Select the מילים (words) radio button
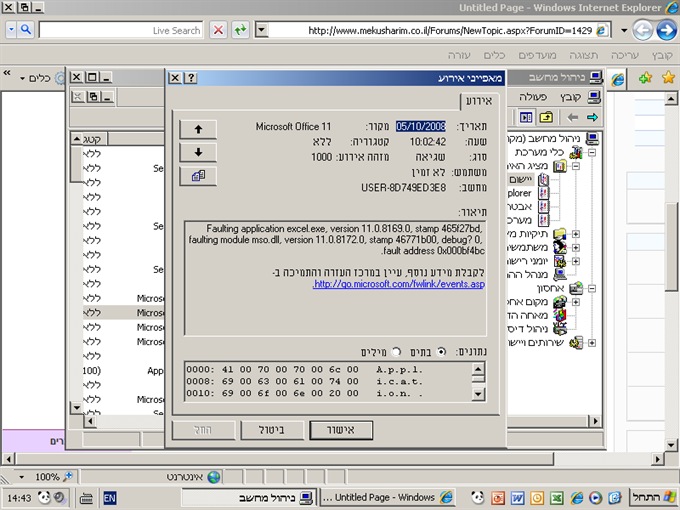This screenshot has width=680, height=510. (x=395, y=352)
